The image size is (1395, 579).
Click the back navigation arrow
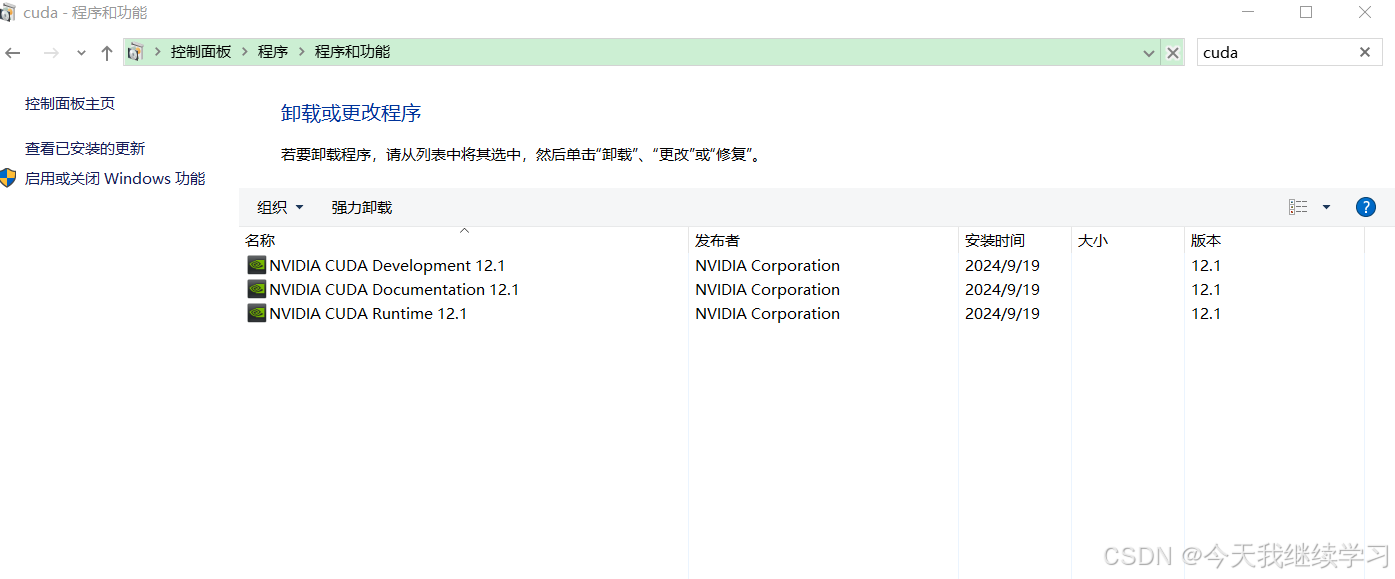(12, 53)
